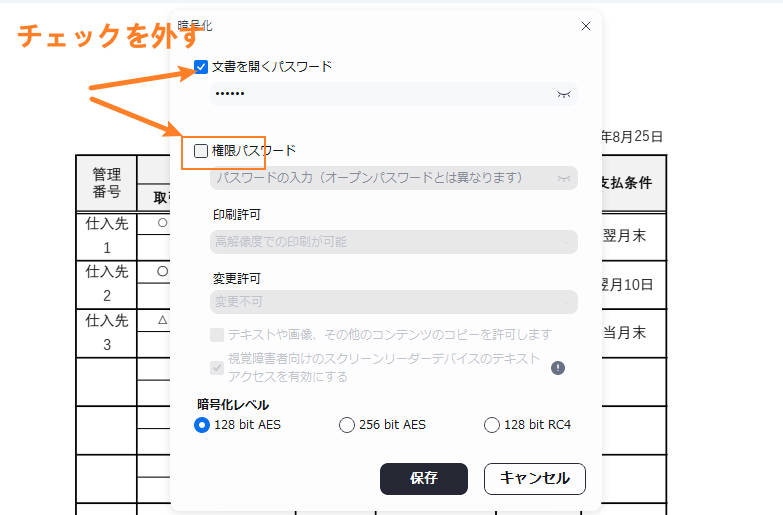Click the 印刷許可 label
The width and height of the screenshot is (783, 515).
pyautogui.click(x=237, y=215)
